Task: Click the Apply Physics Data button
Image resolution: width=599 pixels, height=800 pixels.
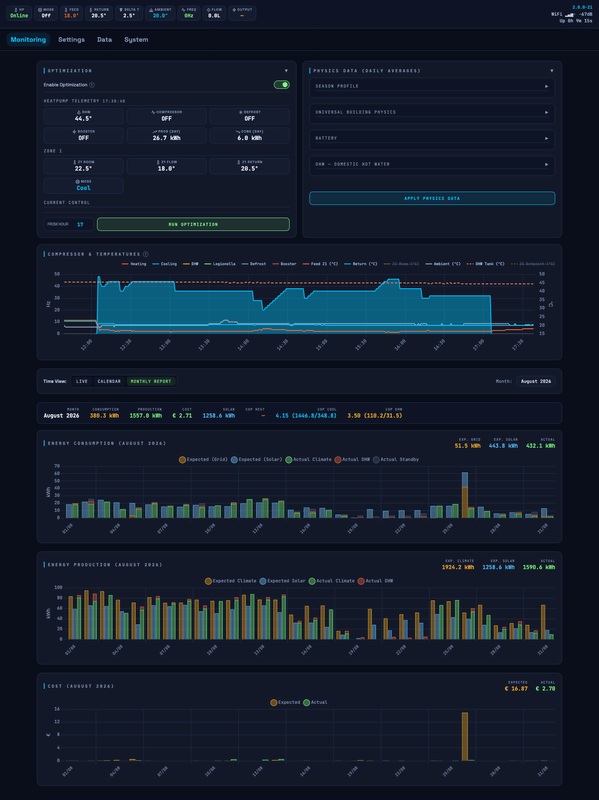Action: click(432, 198)
